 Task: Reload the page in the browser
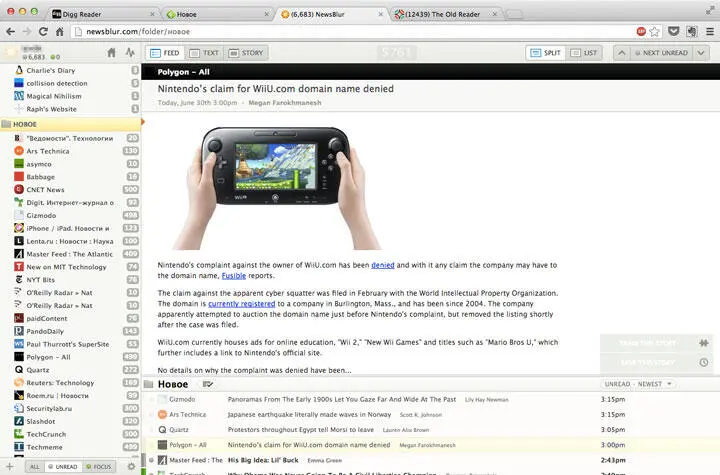[43, 31]
